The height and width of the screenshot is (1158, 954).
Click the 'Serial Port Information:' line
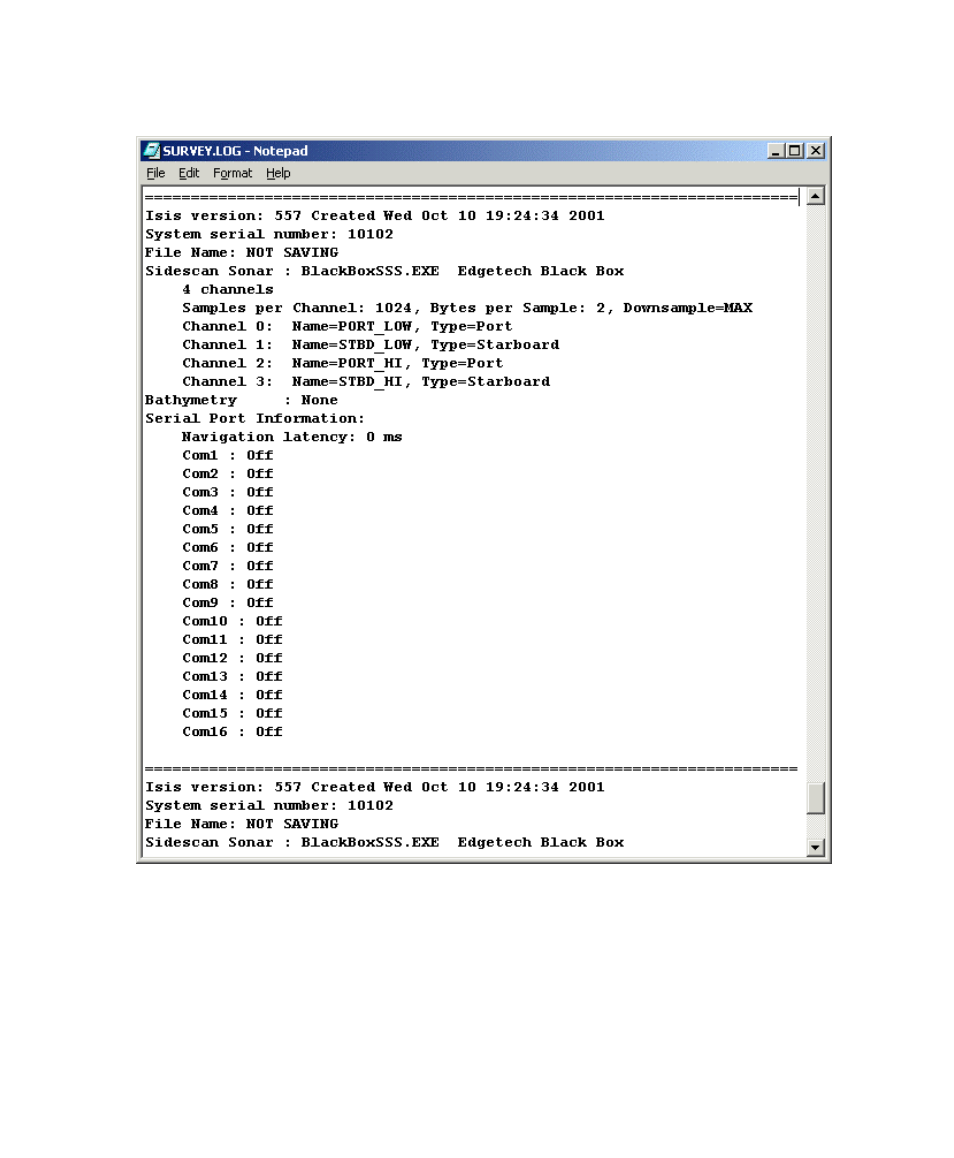(x=255, y=419)
